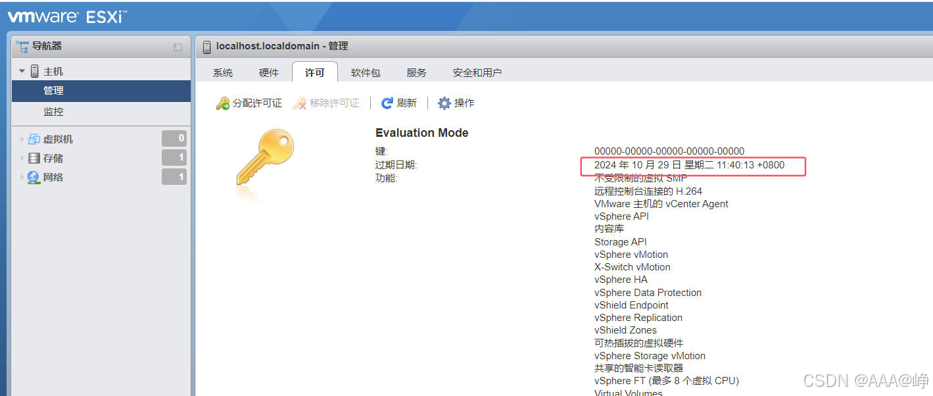The height and width of the screenshot is (396, 933).
Task: Expand the 存储 tree arrow
Action: click(23, 158)
